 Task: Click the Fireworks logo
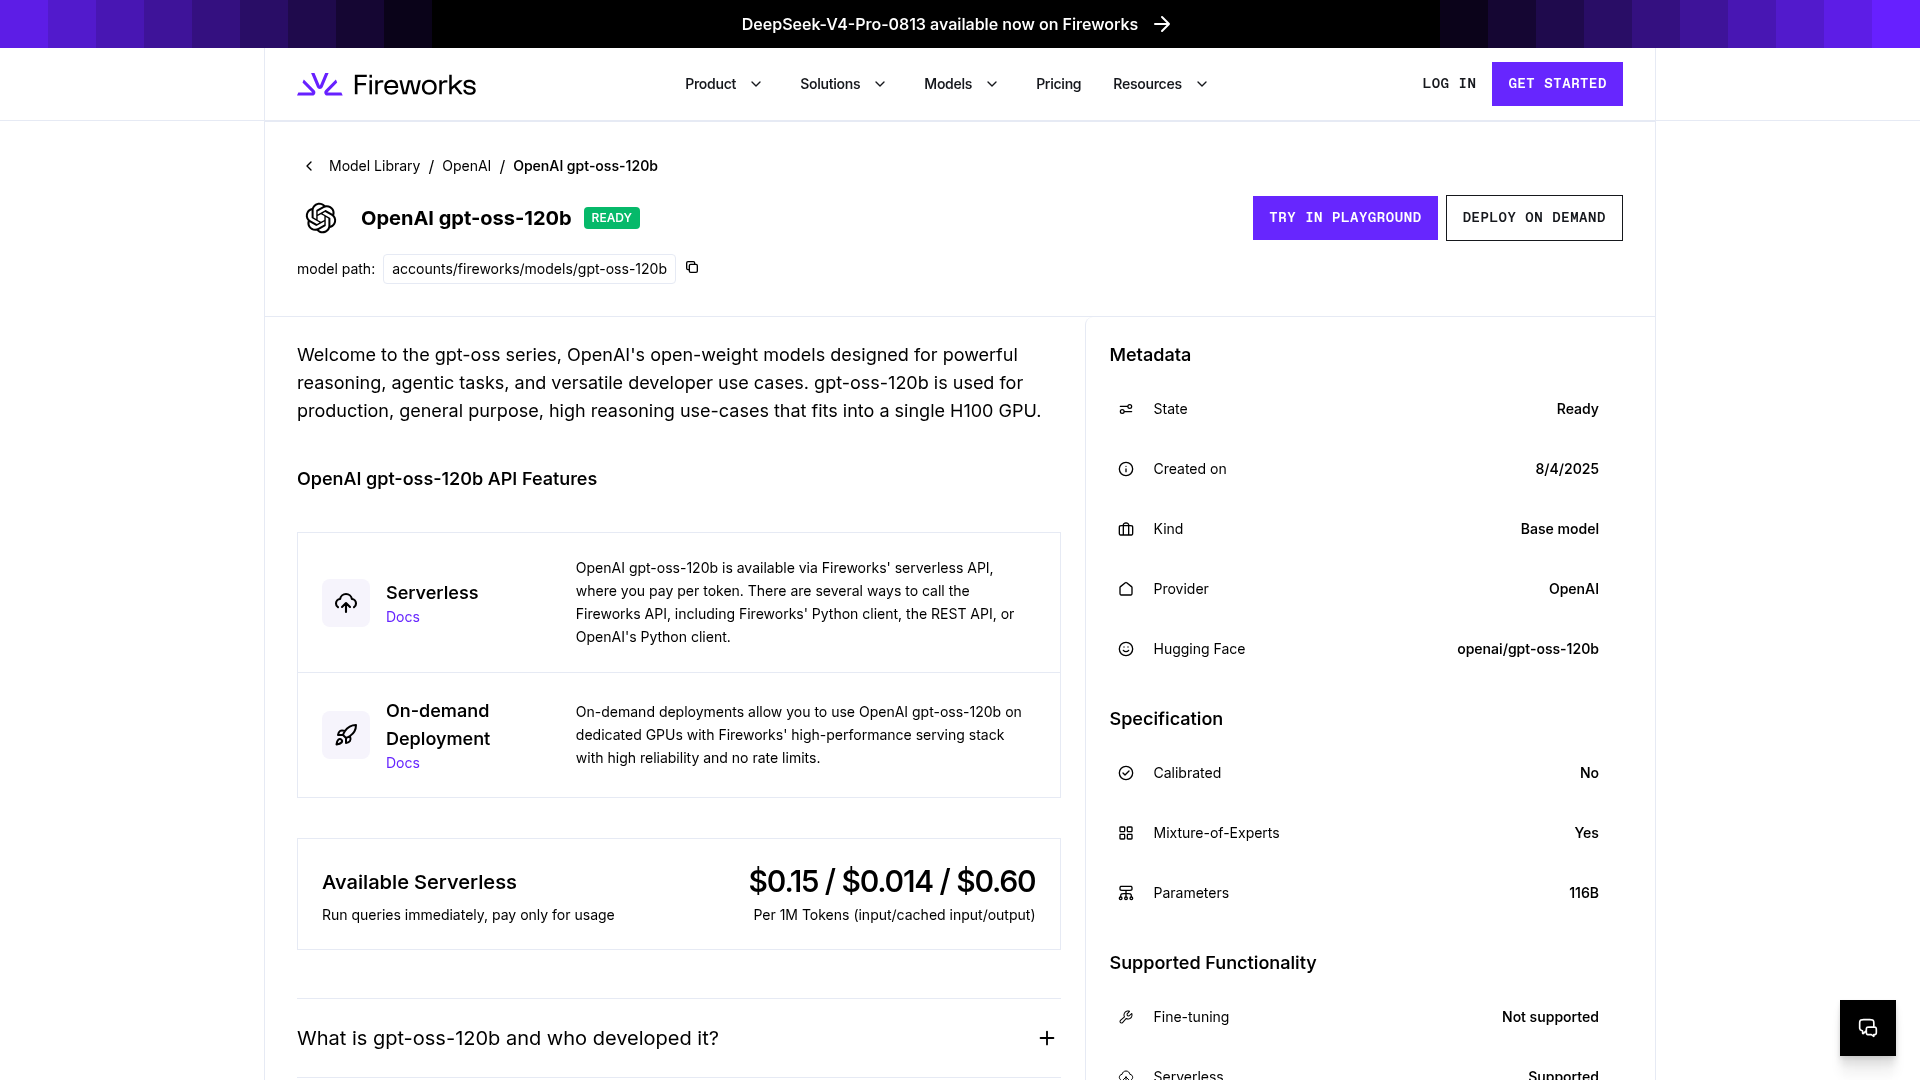tap(386, 84)
